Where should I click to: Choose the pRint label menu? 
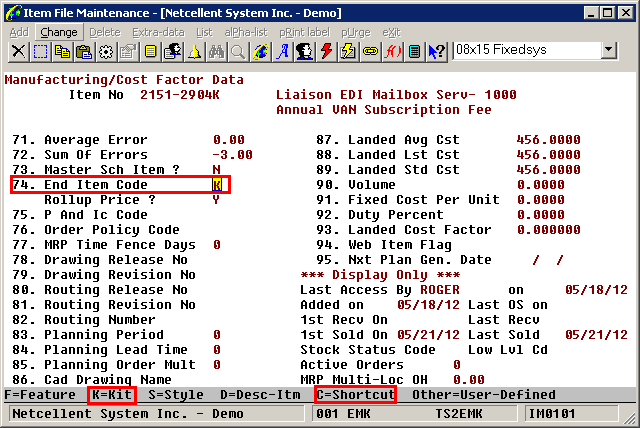304,32
